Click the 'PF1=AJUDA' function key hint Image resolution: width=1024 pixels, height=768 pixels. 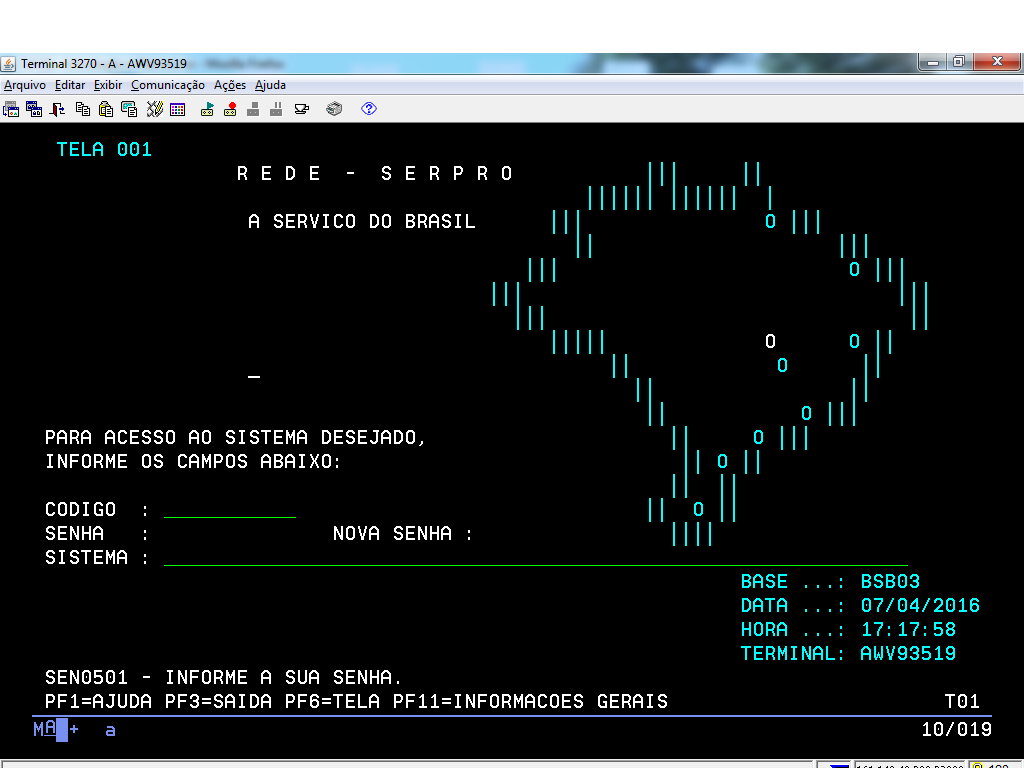tap(98, 701)
